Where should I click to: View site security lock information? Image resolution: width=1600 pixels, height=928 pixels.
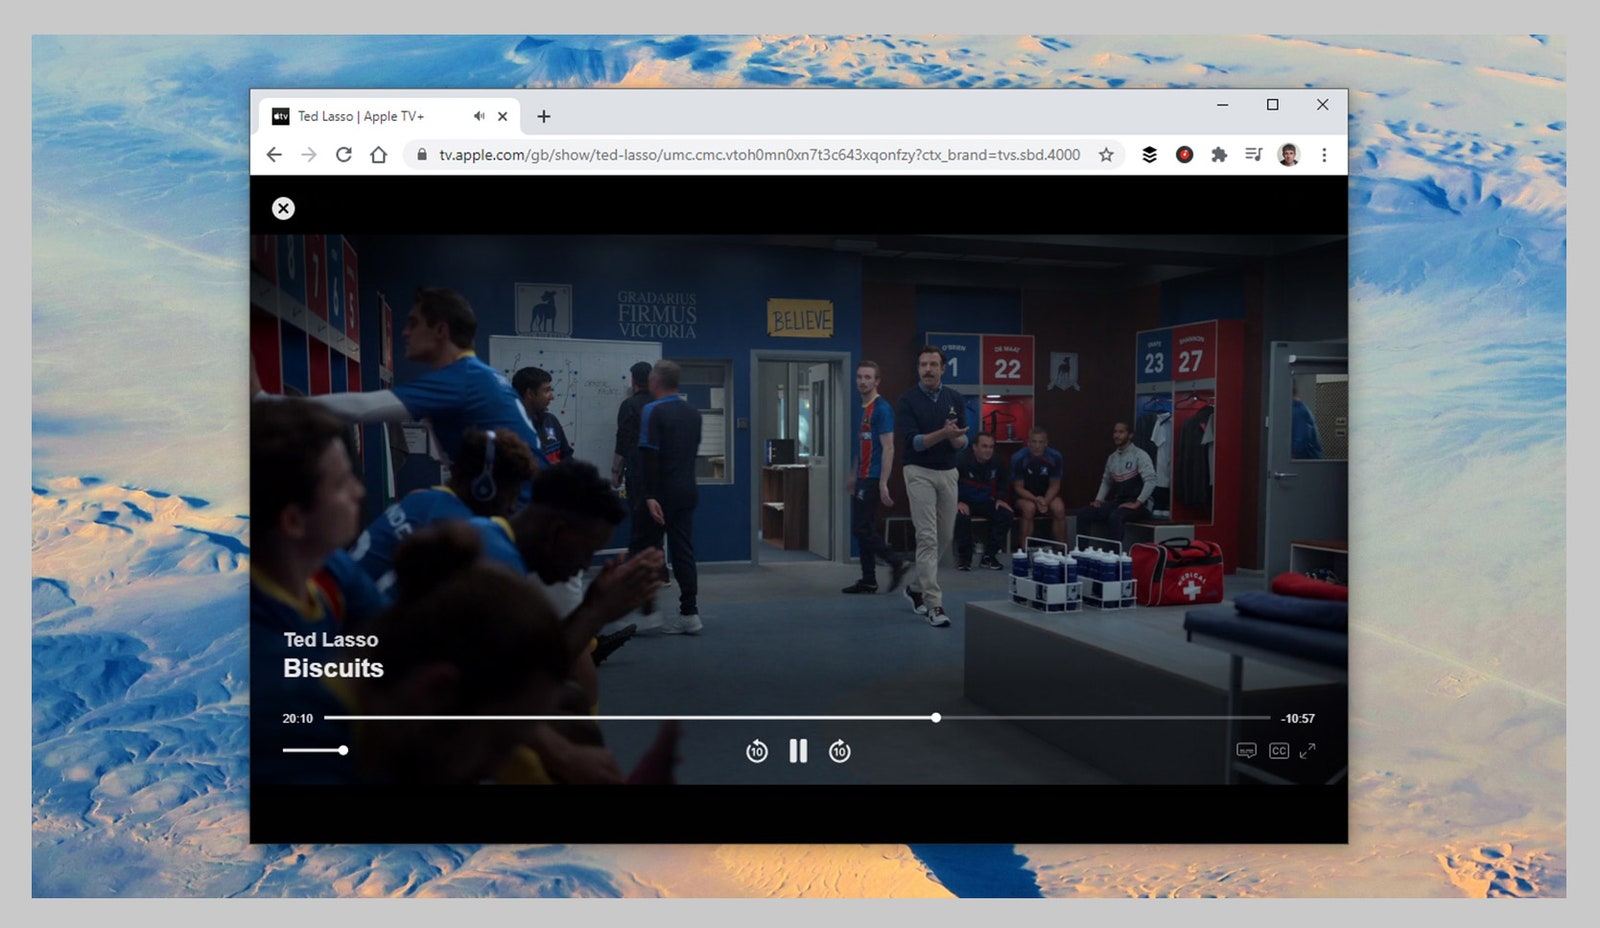pos(422,154)
